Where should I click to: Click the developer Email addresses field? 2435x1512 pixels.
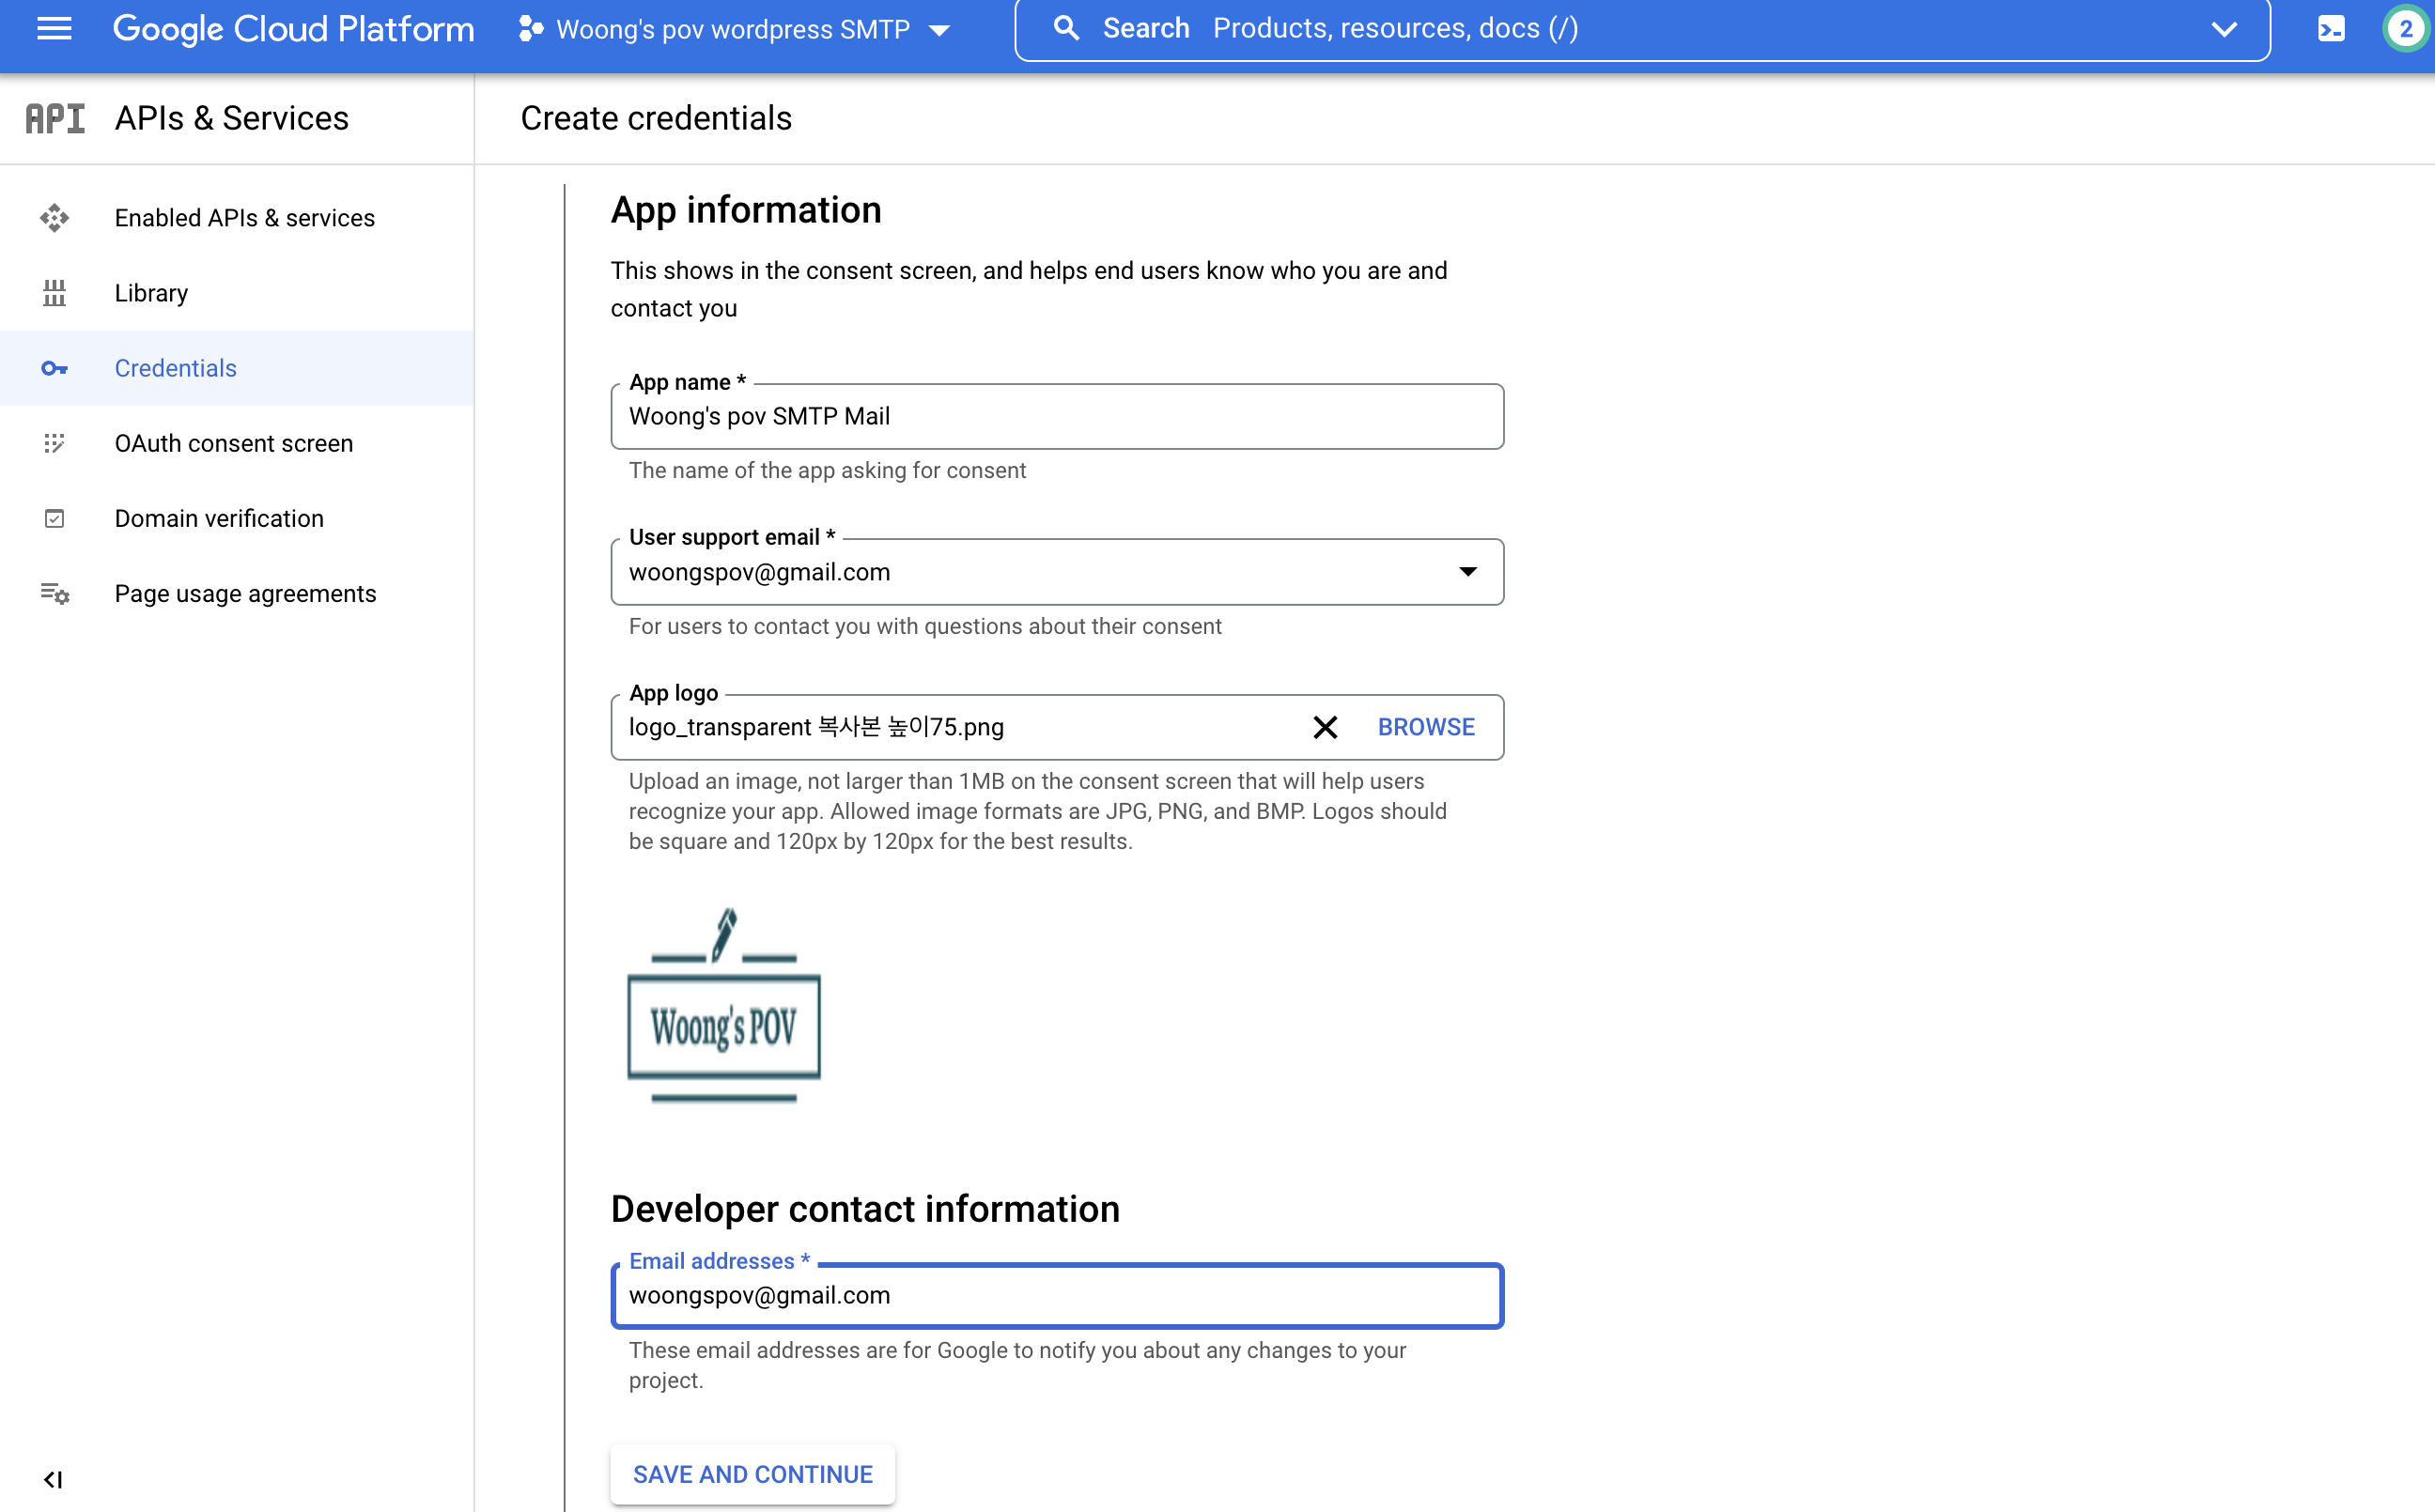[1056, 1296]
